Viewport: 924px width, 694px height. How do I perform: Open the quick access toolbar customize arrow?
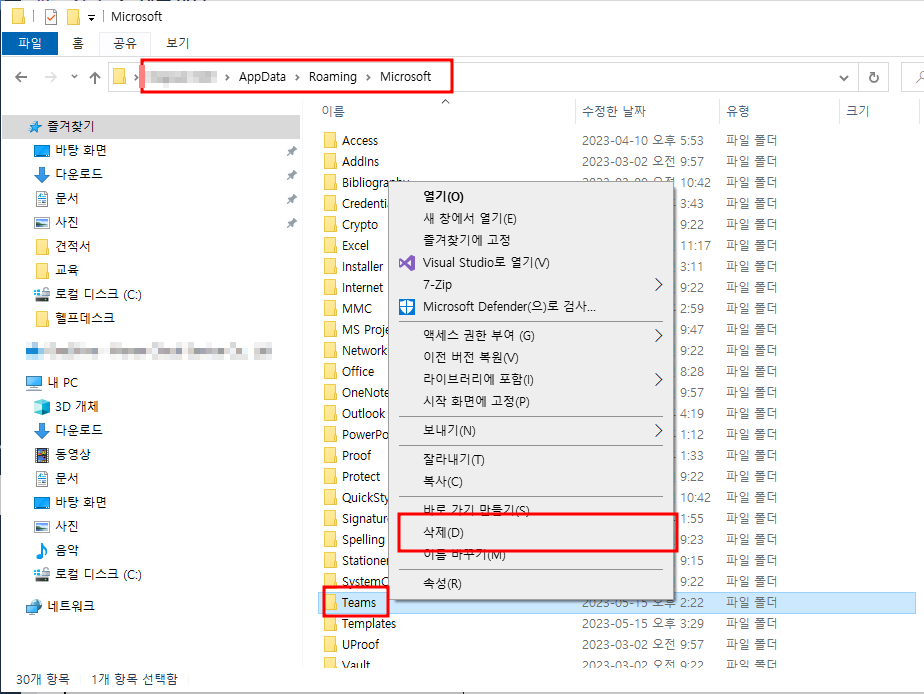(x=91, y=18)
